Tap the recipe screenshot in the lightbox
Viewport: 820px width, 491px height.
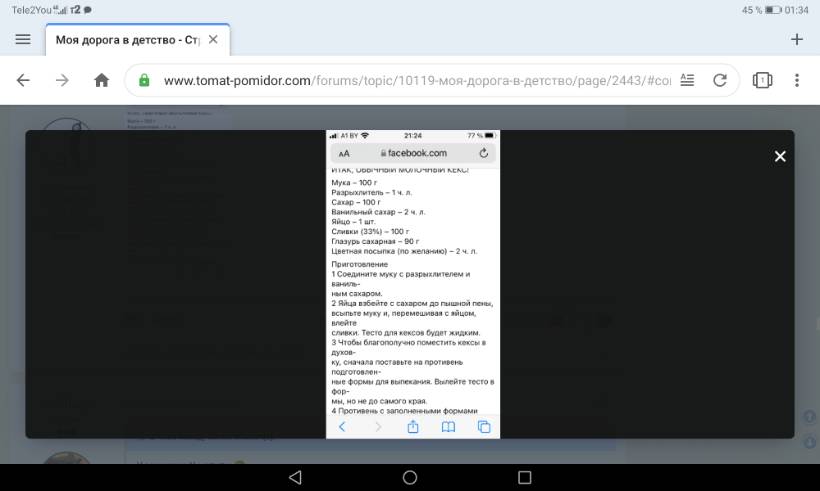click(412, 284)
